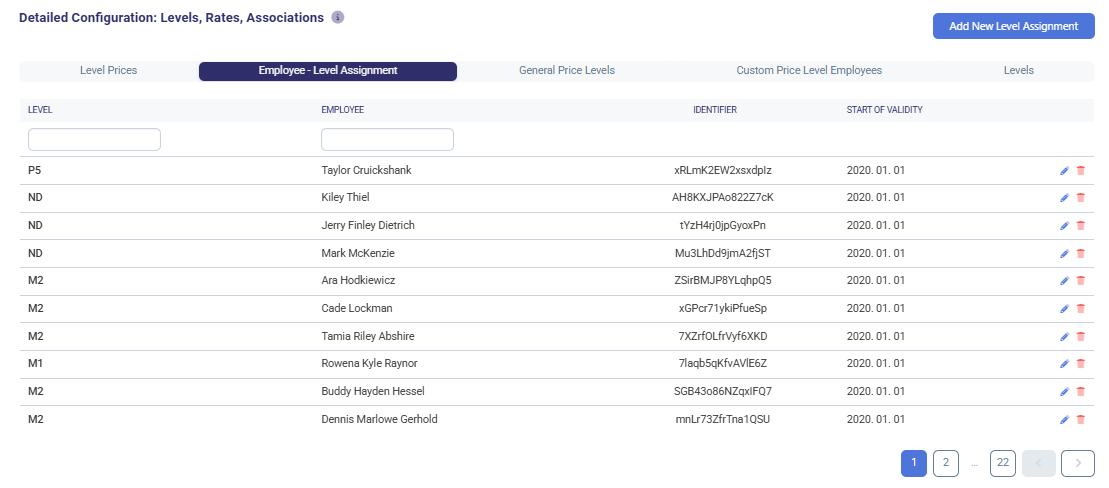
Task: Select the Custom Price Level Employees tab
Action: (809, 71)
